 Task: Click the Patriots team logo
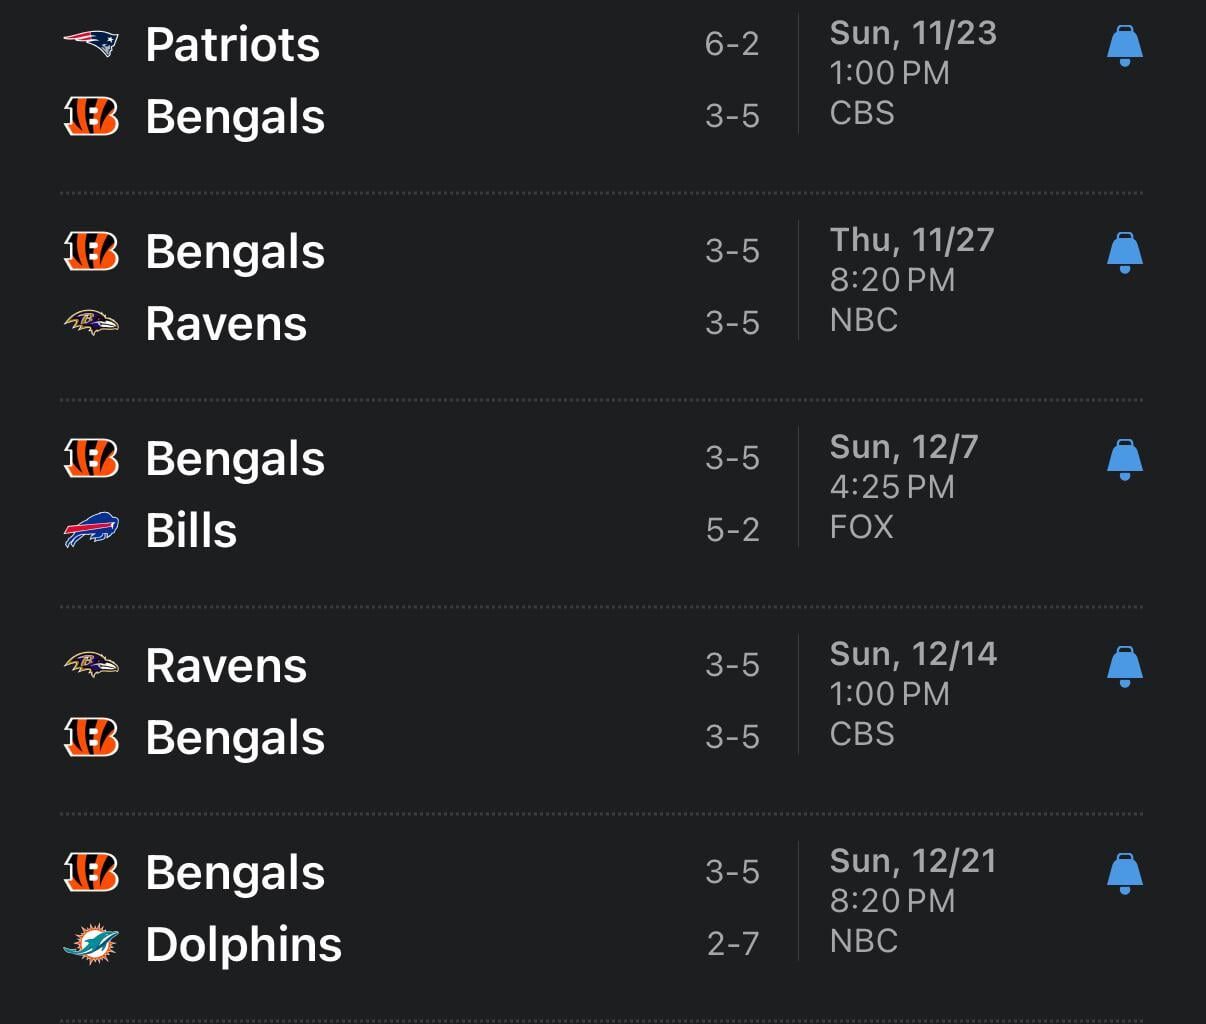pos(91,44)
